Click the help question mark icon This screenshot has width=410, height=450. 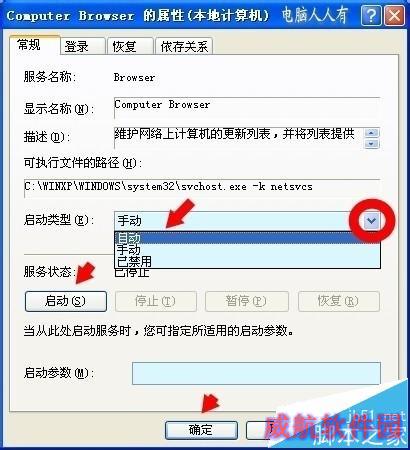click(x=371, y=15)
